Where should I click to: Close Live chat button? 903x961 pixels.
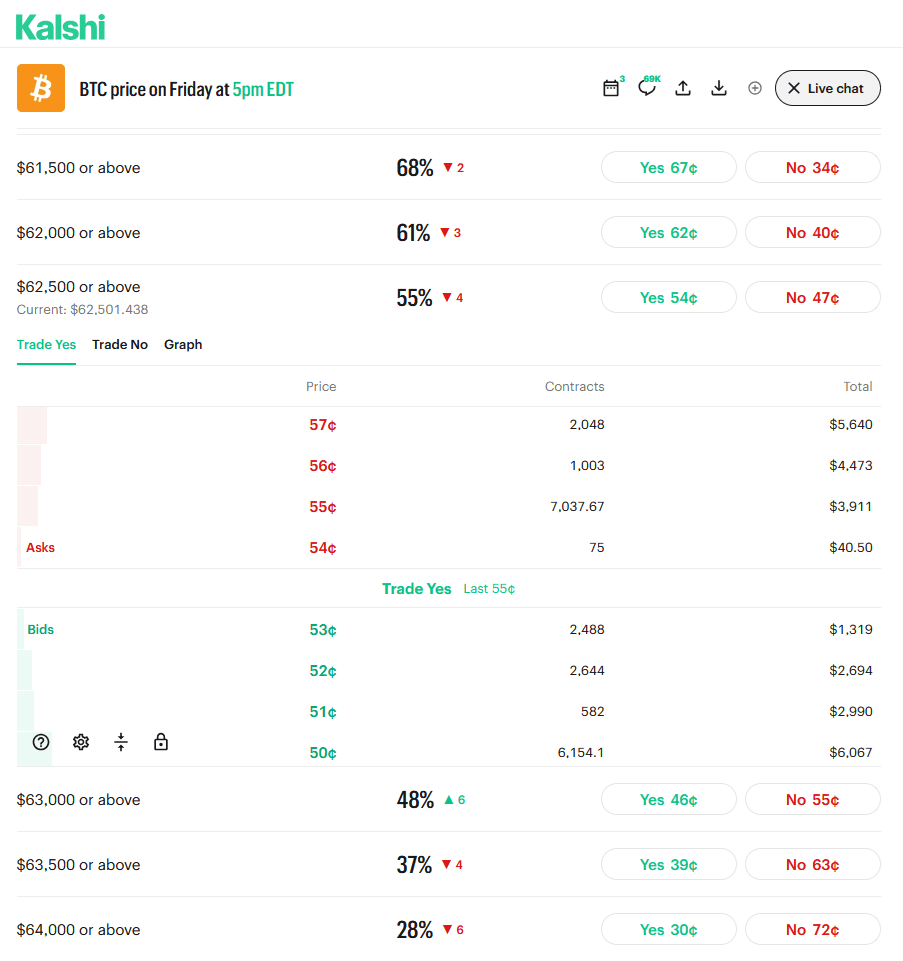tap(828, 88)
